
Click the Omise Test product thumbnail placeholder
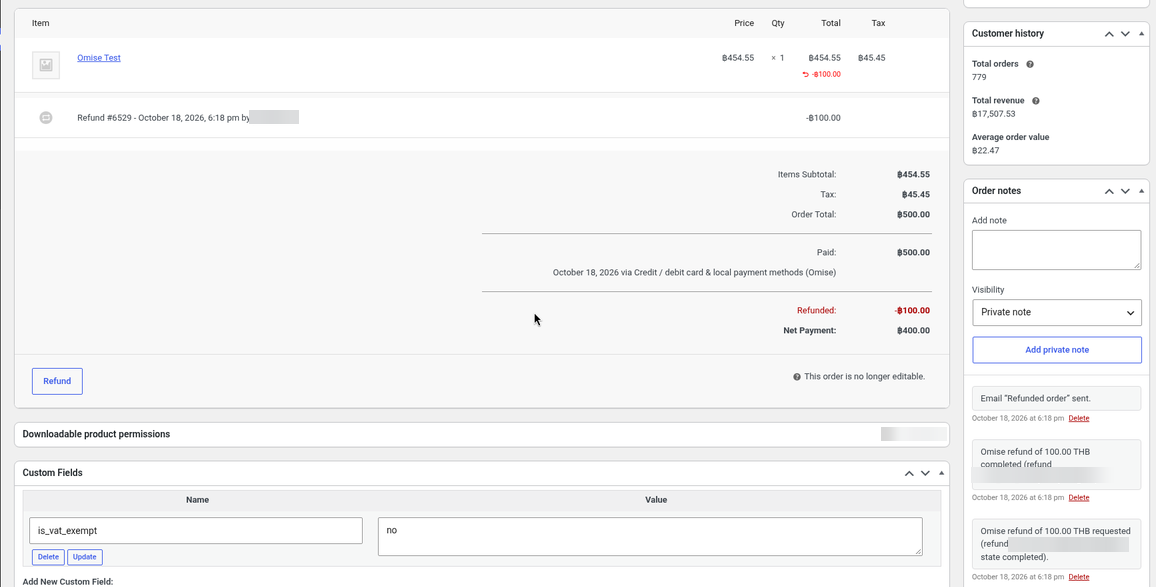pos(46,65)
